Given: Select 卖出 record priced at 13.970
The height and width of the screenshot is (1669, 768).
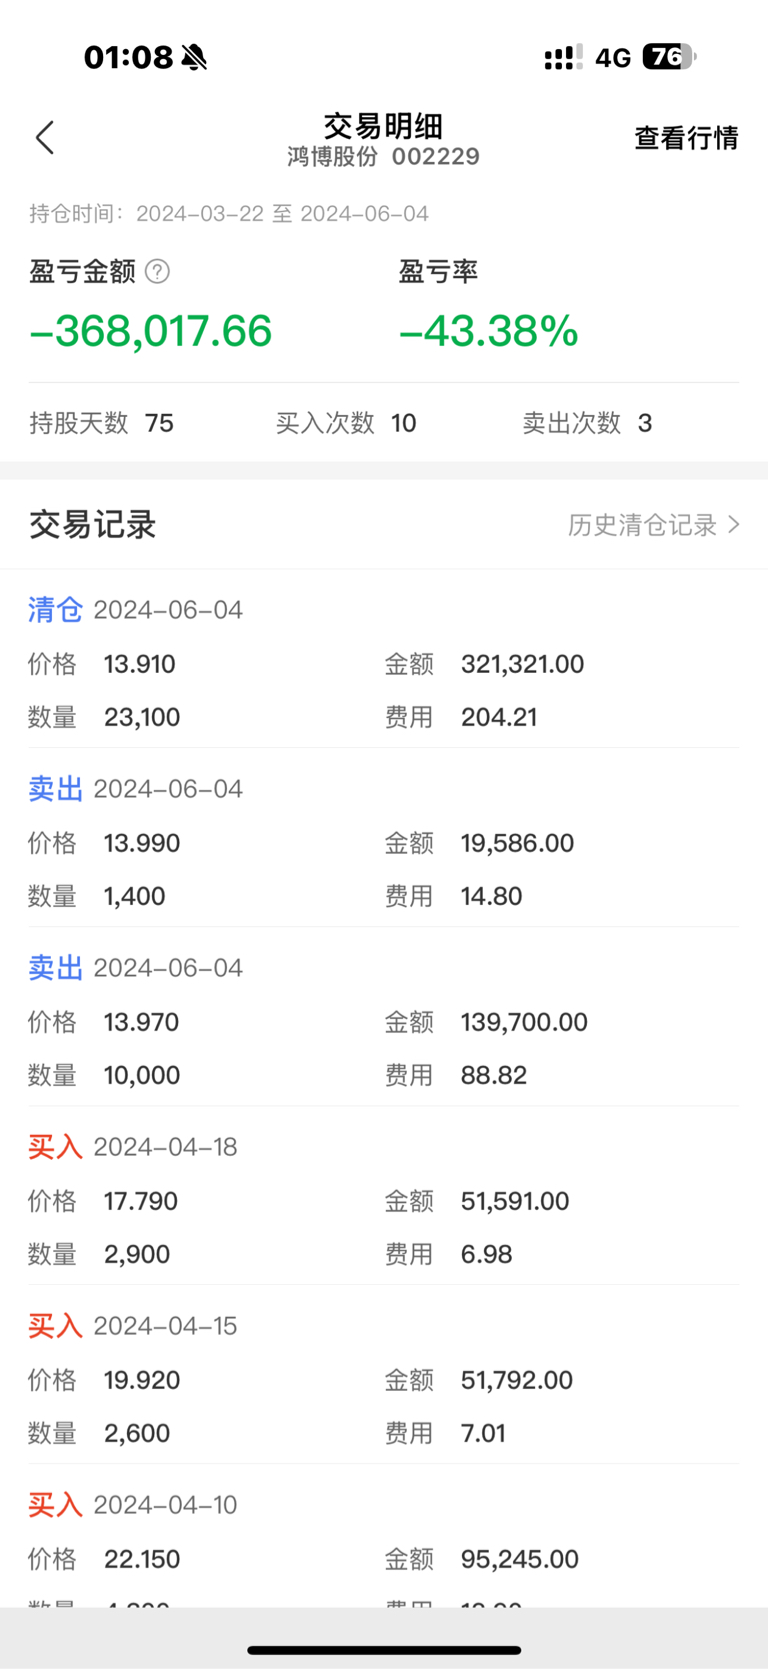Looking at the screenshot, I should 384,1021.
